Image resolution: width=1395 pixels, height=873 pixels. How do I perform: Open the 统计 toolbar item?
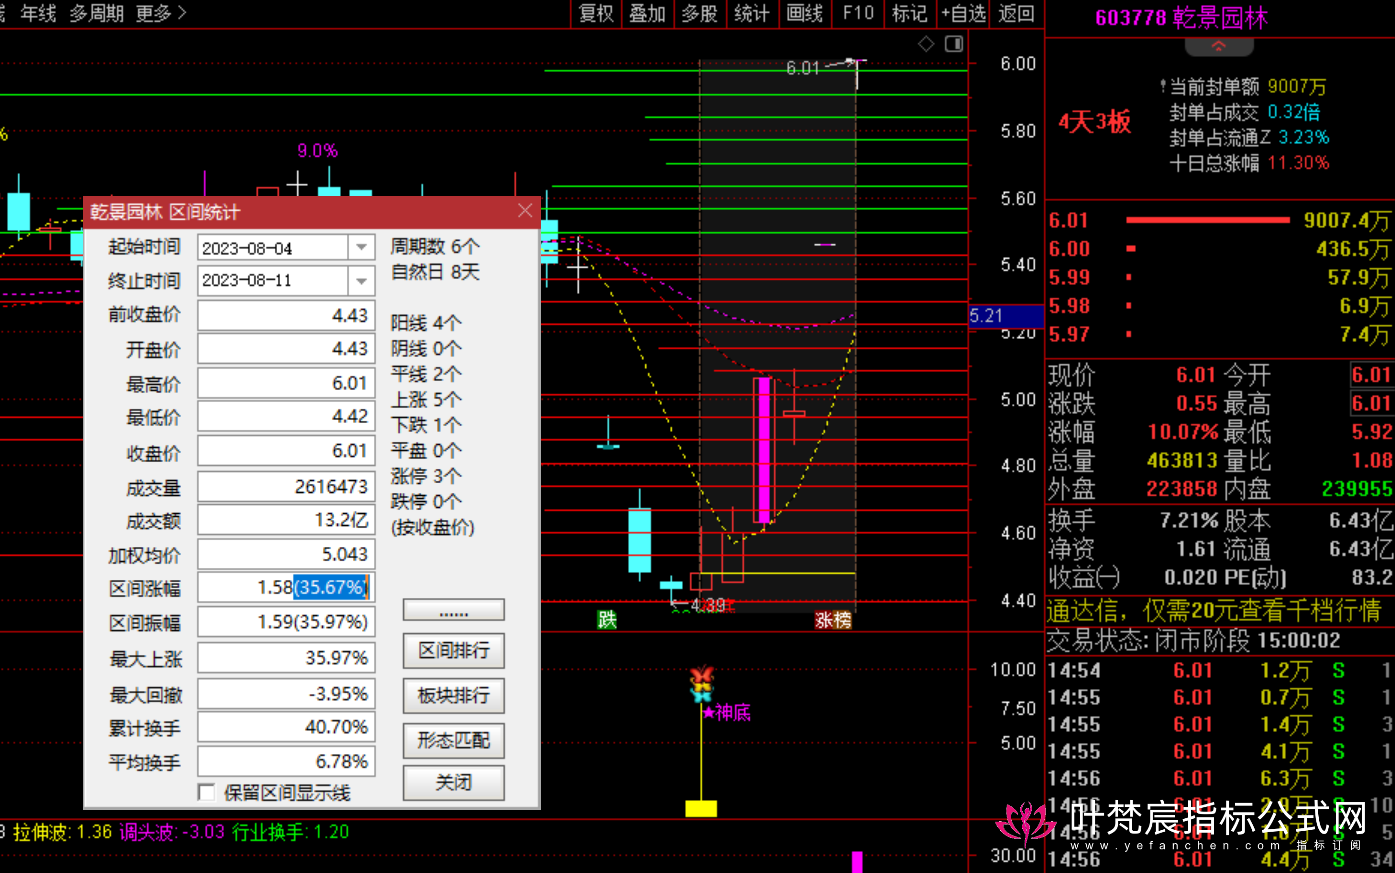(x=752, y=13)
